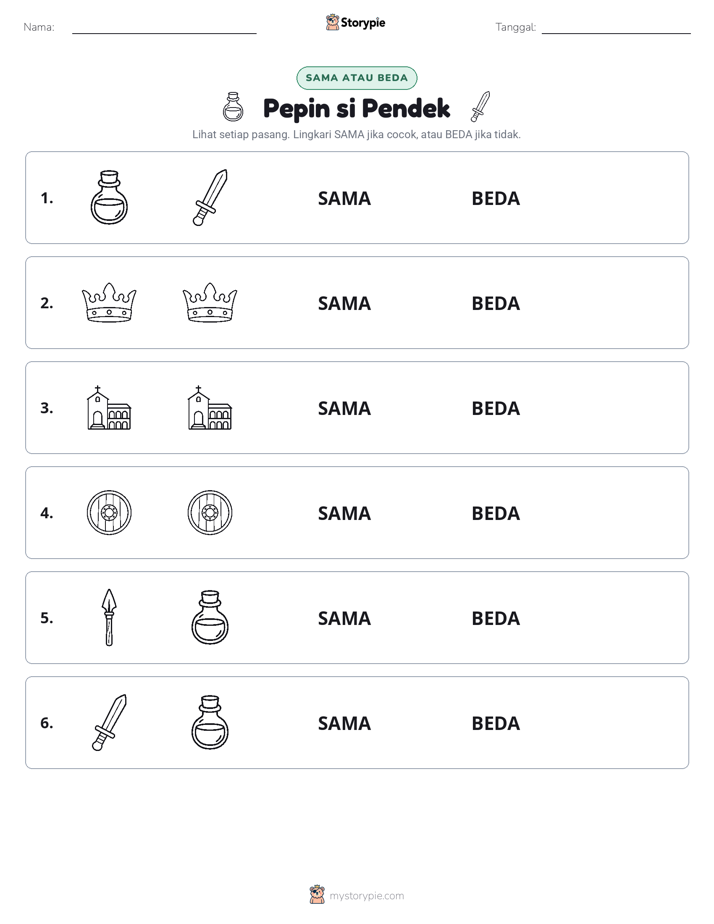This screenshot has height=924, width=714.
Task: Click the potion bottle in row 1
Action: [x=109, y=197]
